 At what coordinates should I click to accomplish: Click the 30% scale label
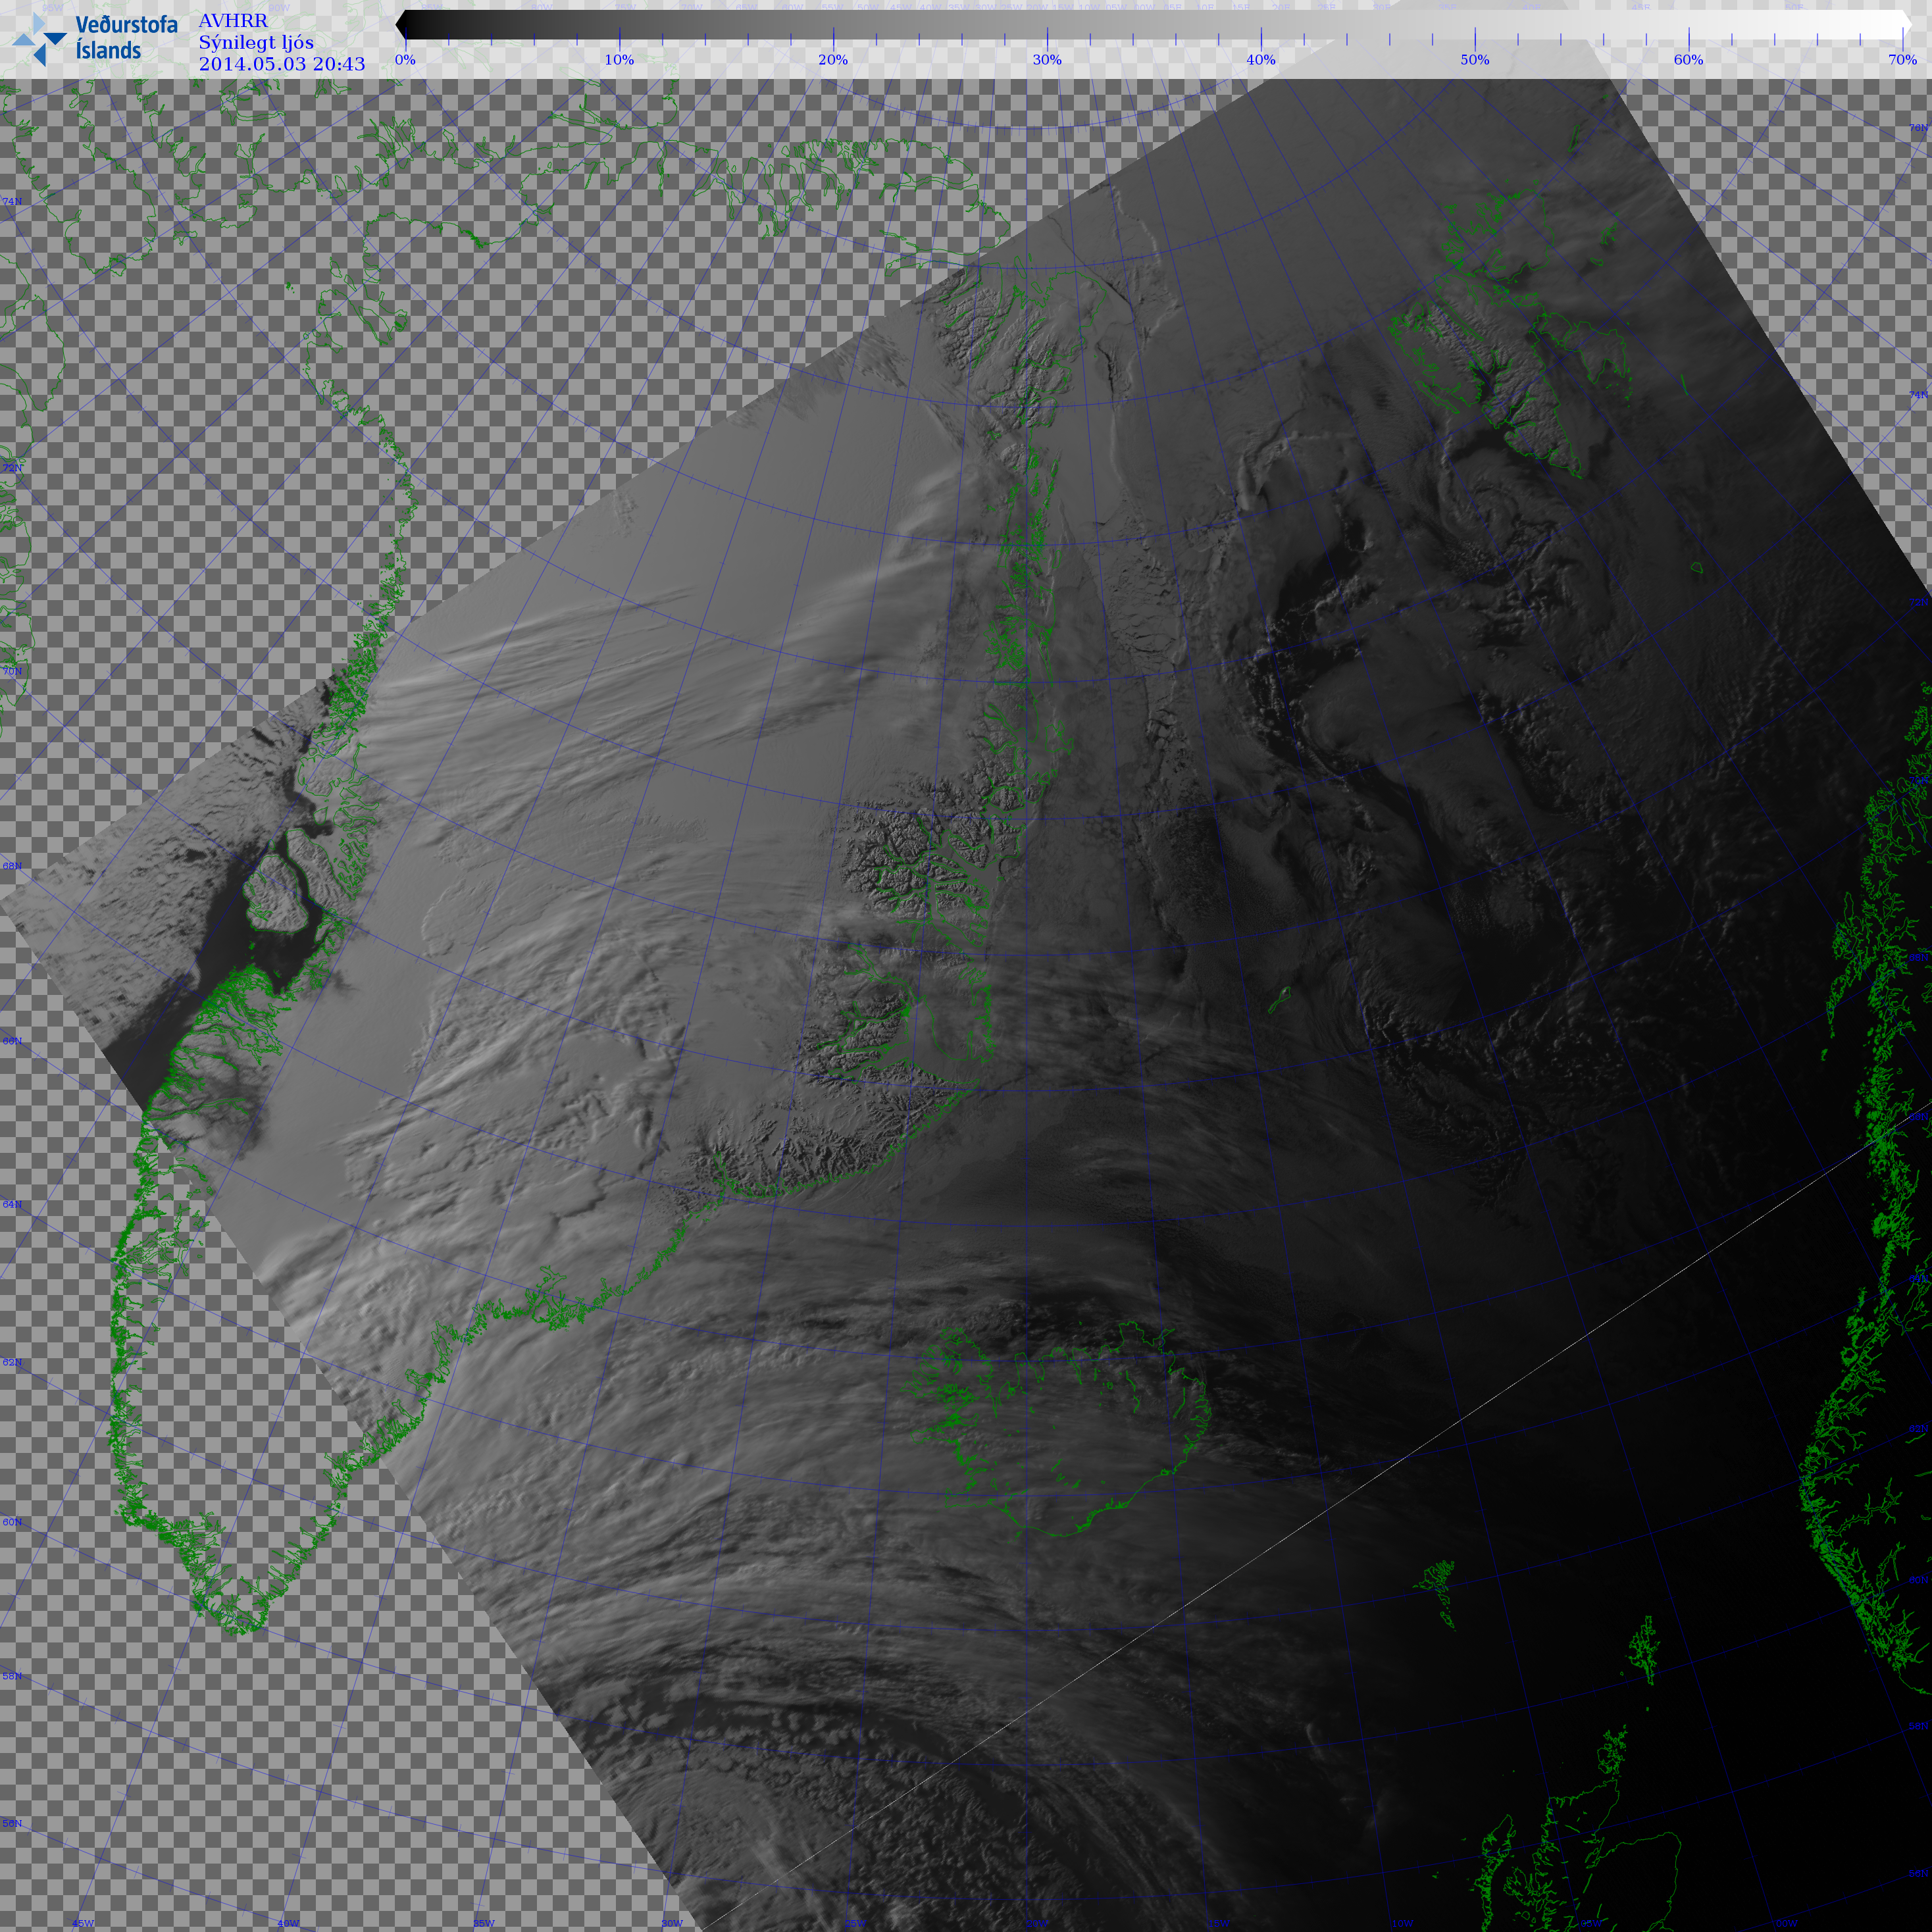click(x=1047, y=60)
